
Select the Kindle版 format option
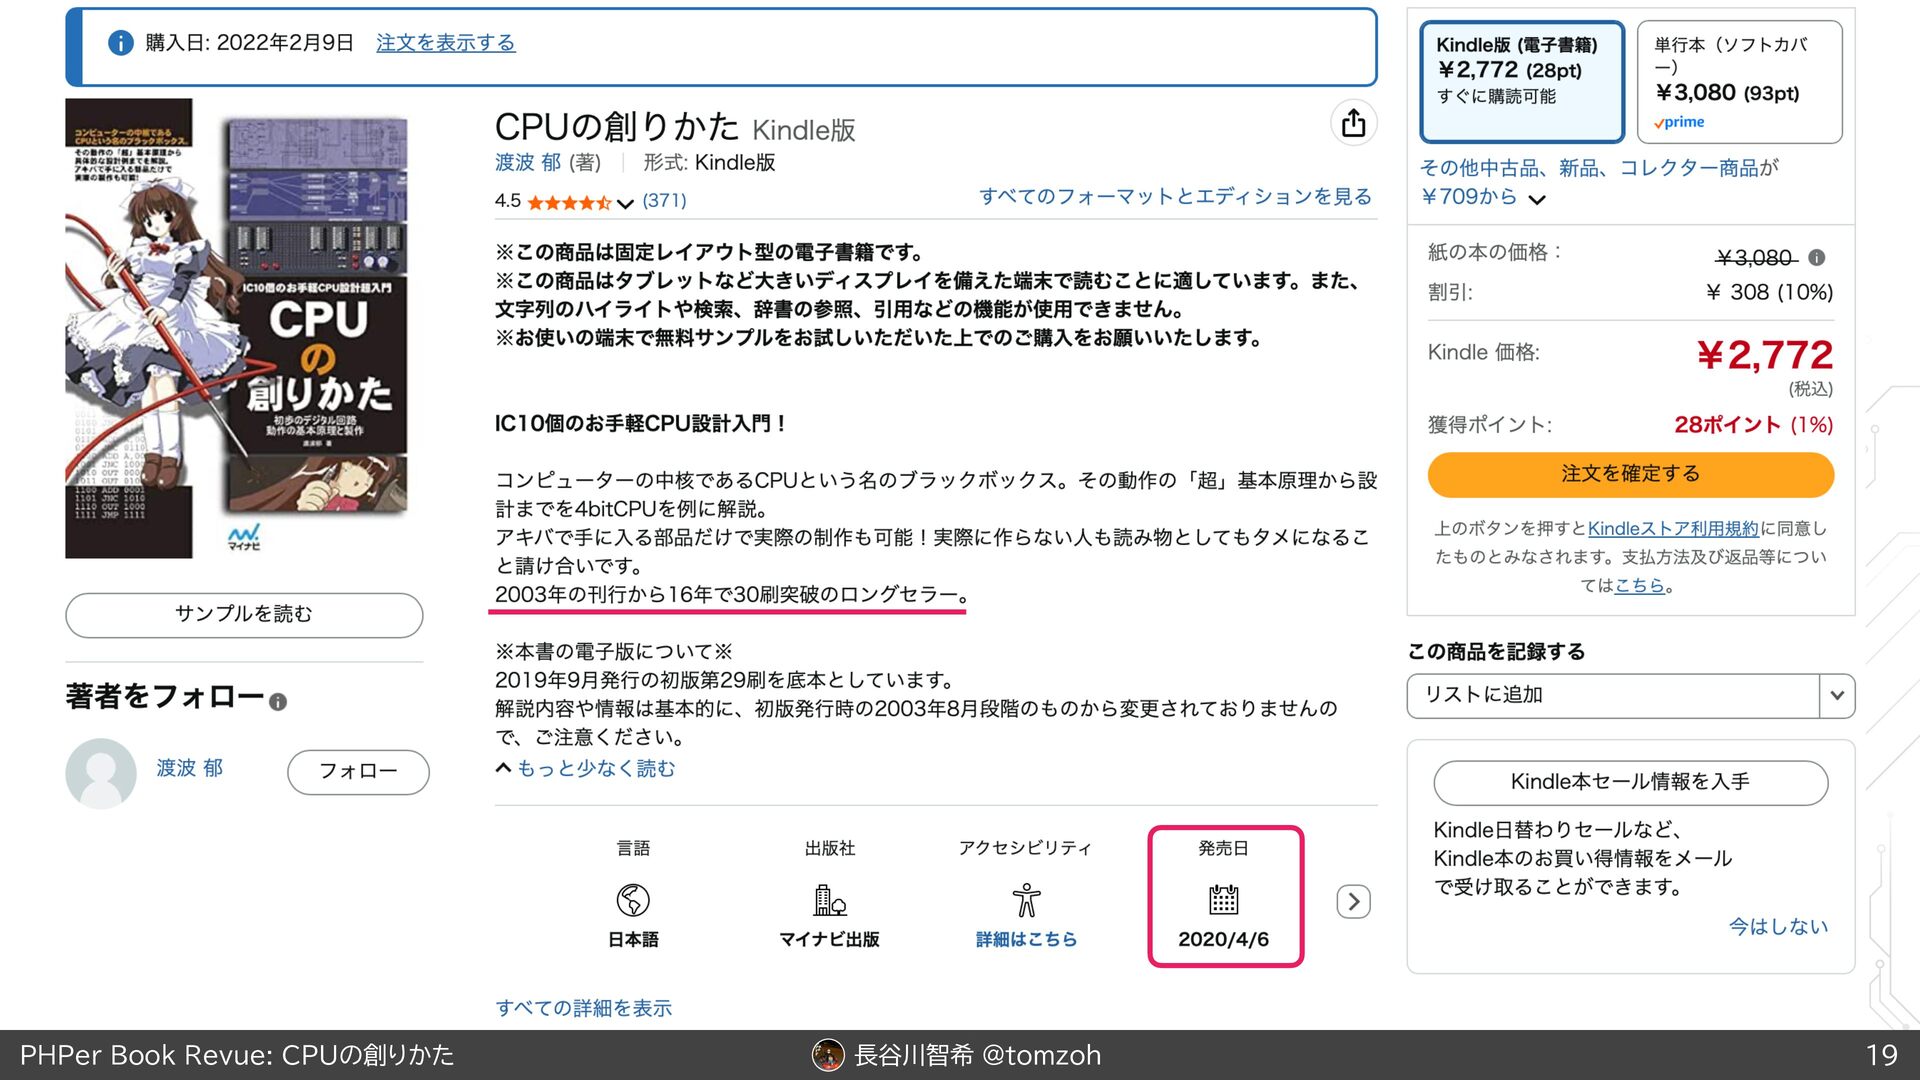tap(1521, 81)
